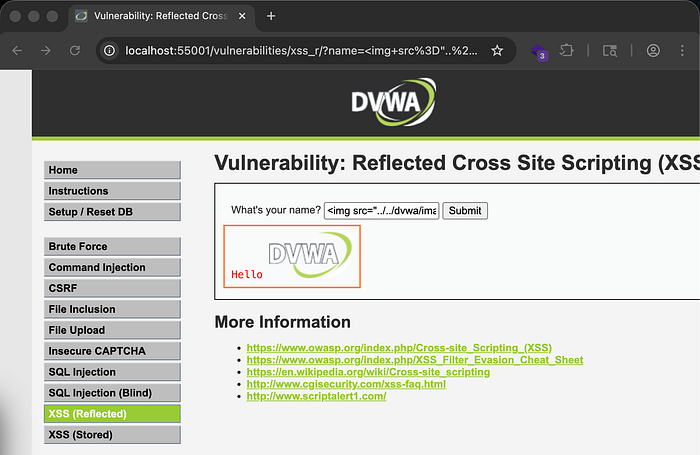This screenshot has height=455, width=700.
Task: Open the scriptalert1.com link
Action: (x=316, y=396)
